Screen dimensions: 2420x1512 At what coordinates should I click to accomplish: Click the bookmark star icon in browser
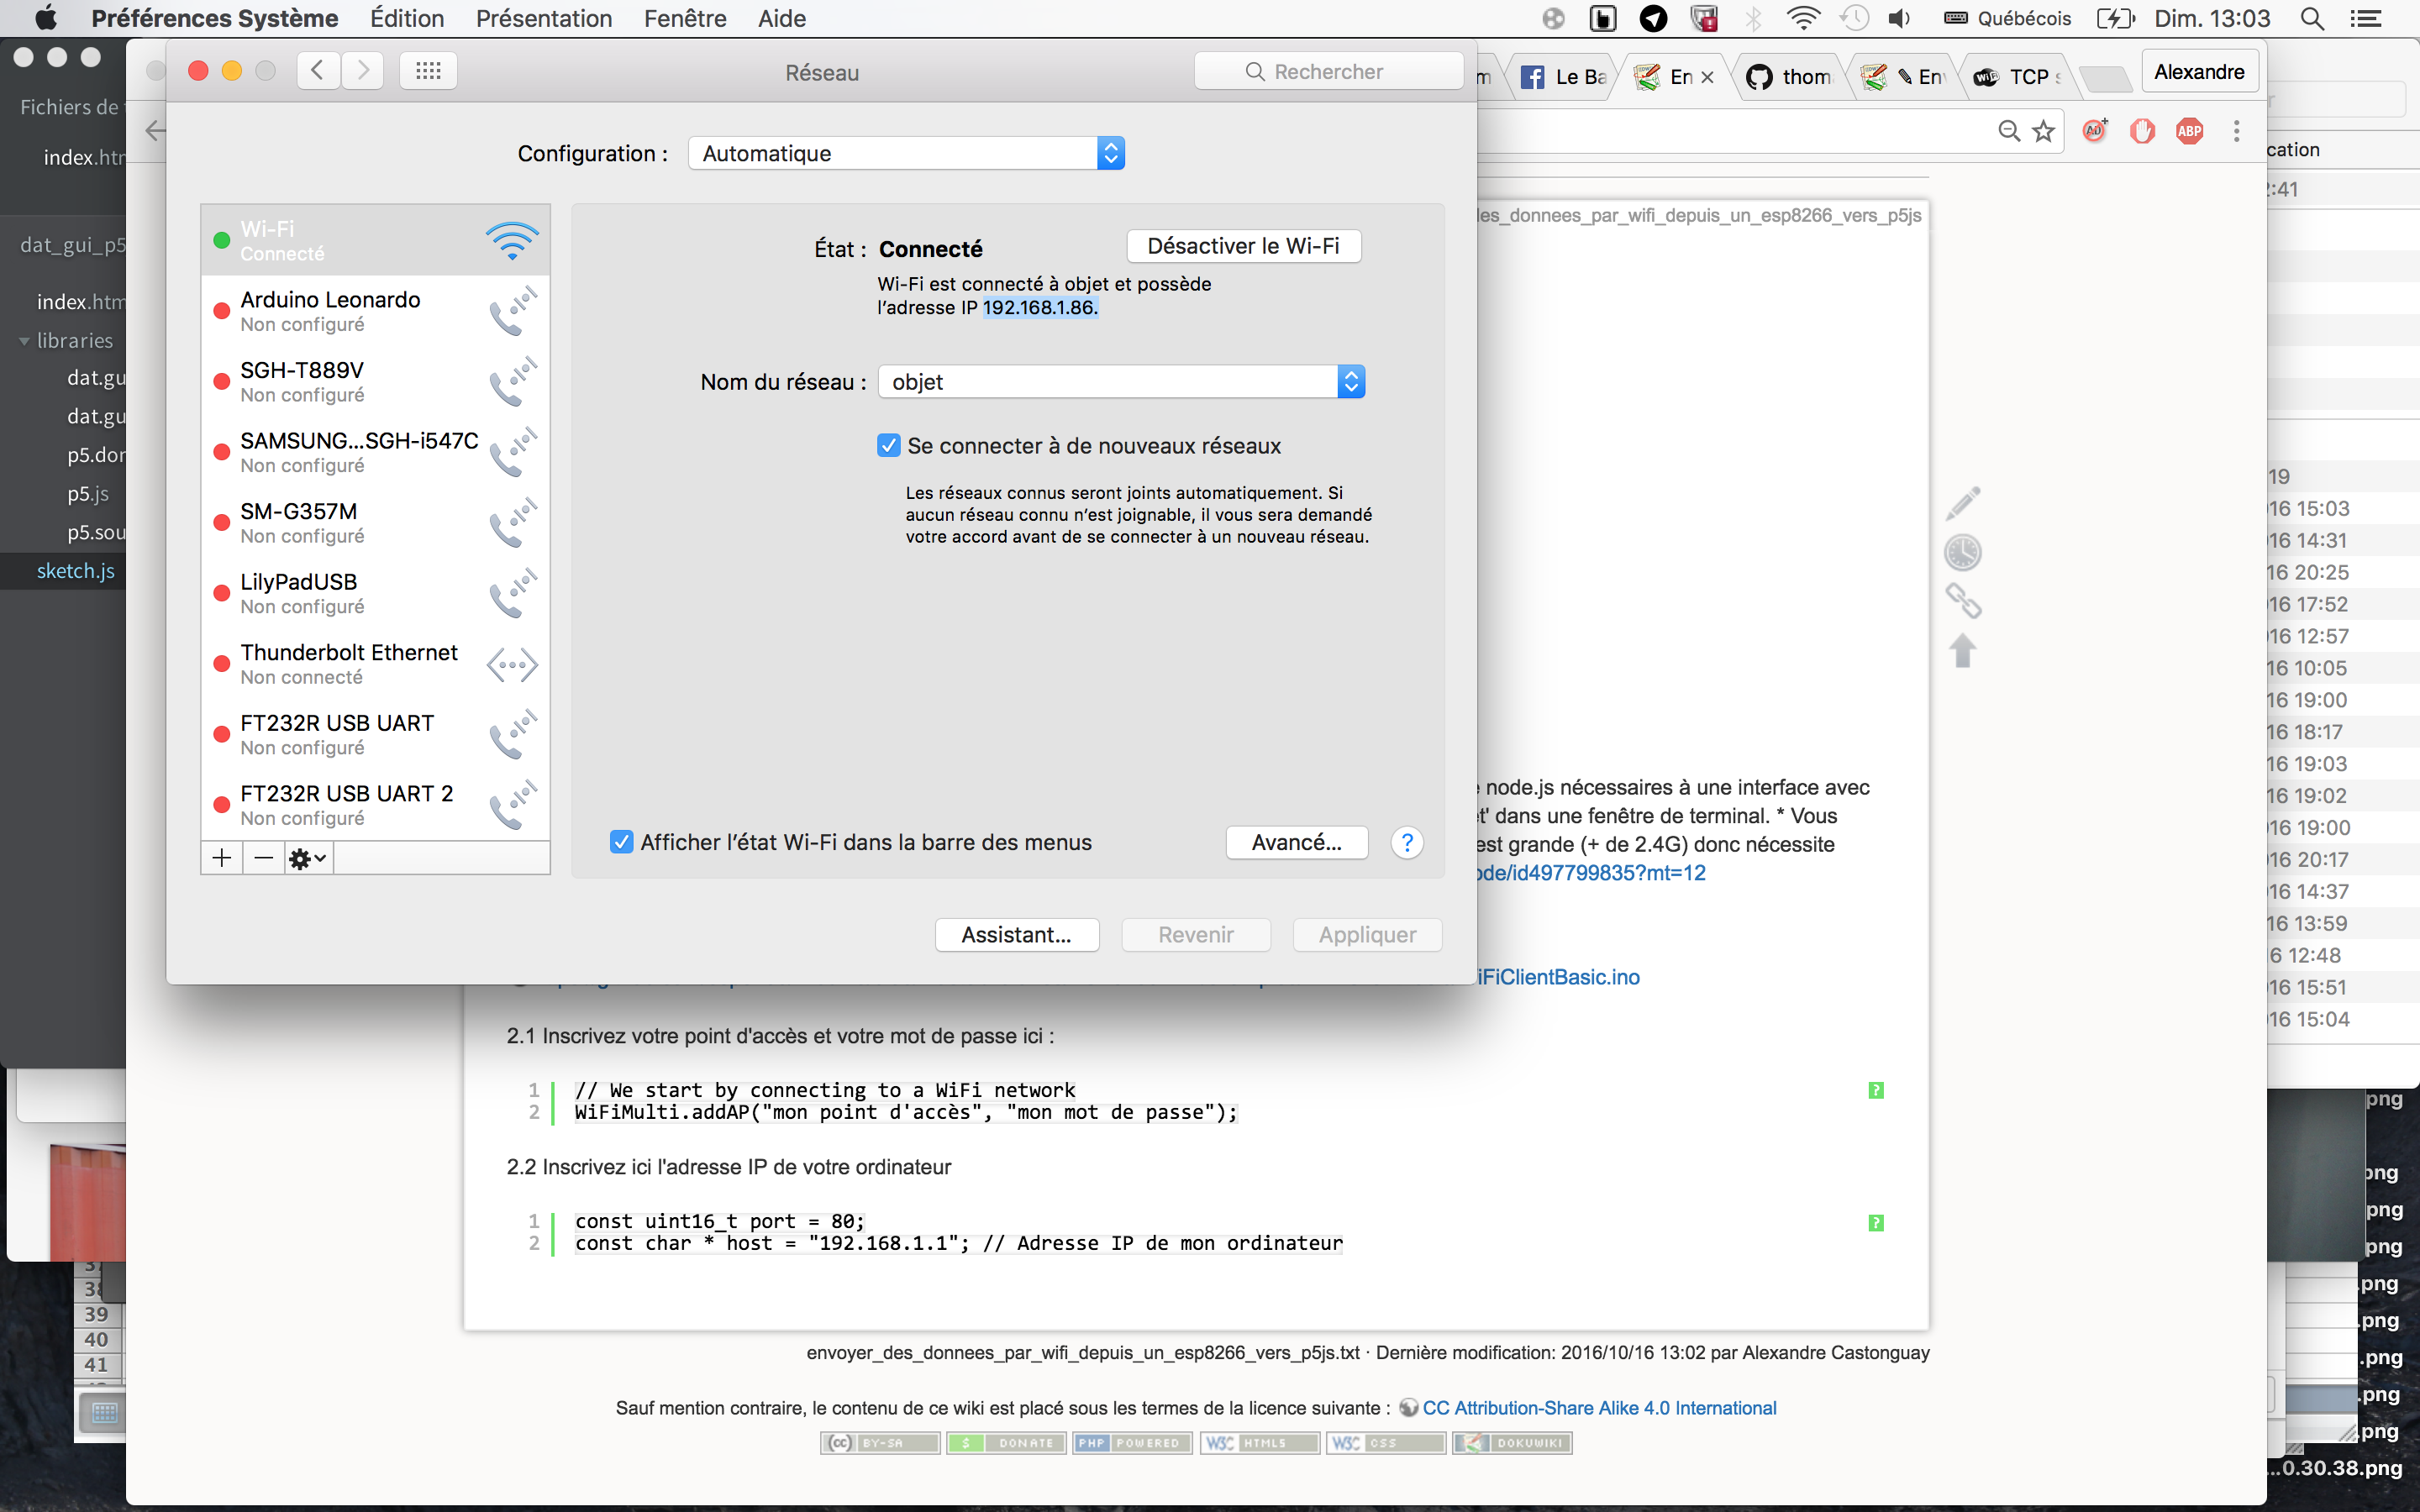(x=2043, y=131)
